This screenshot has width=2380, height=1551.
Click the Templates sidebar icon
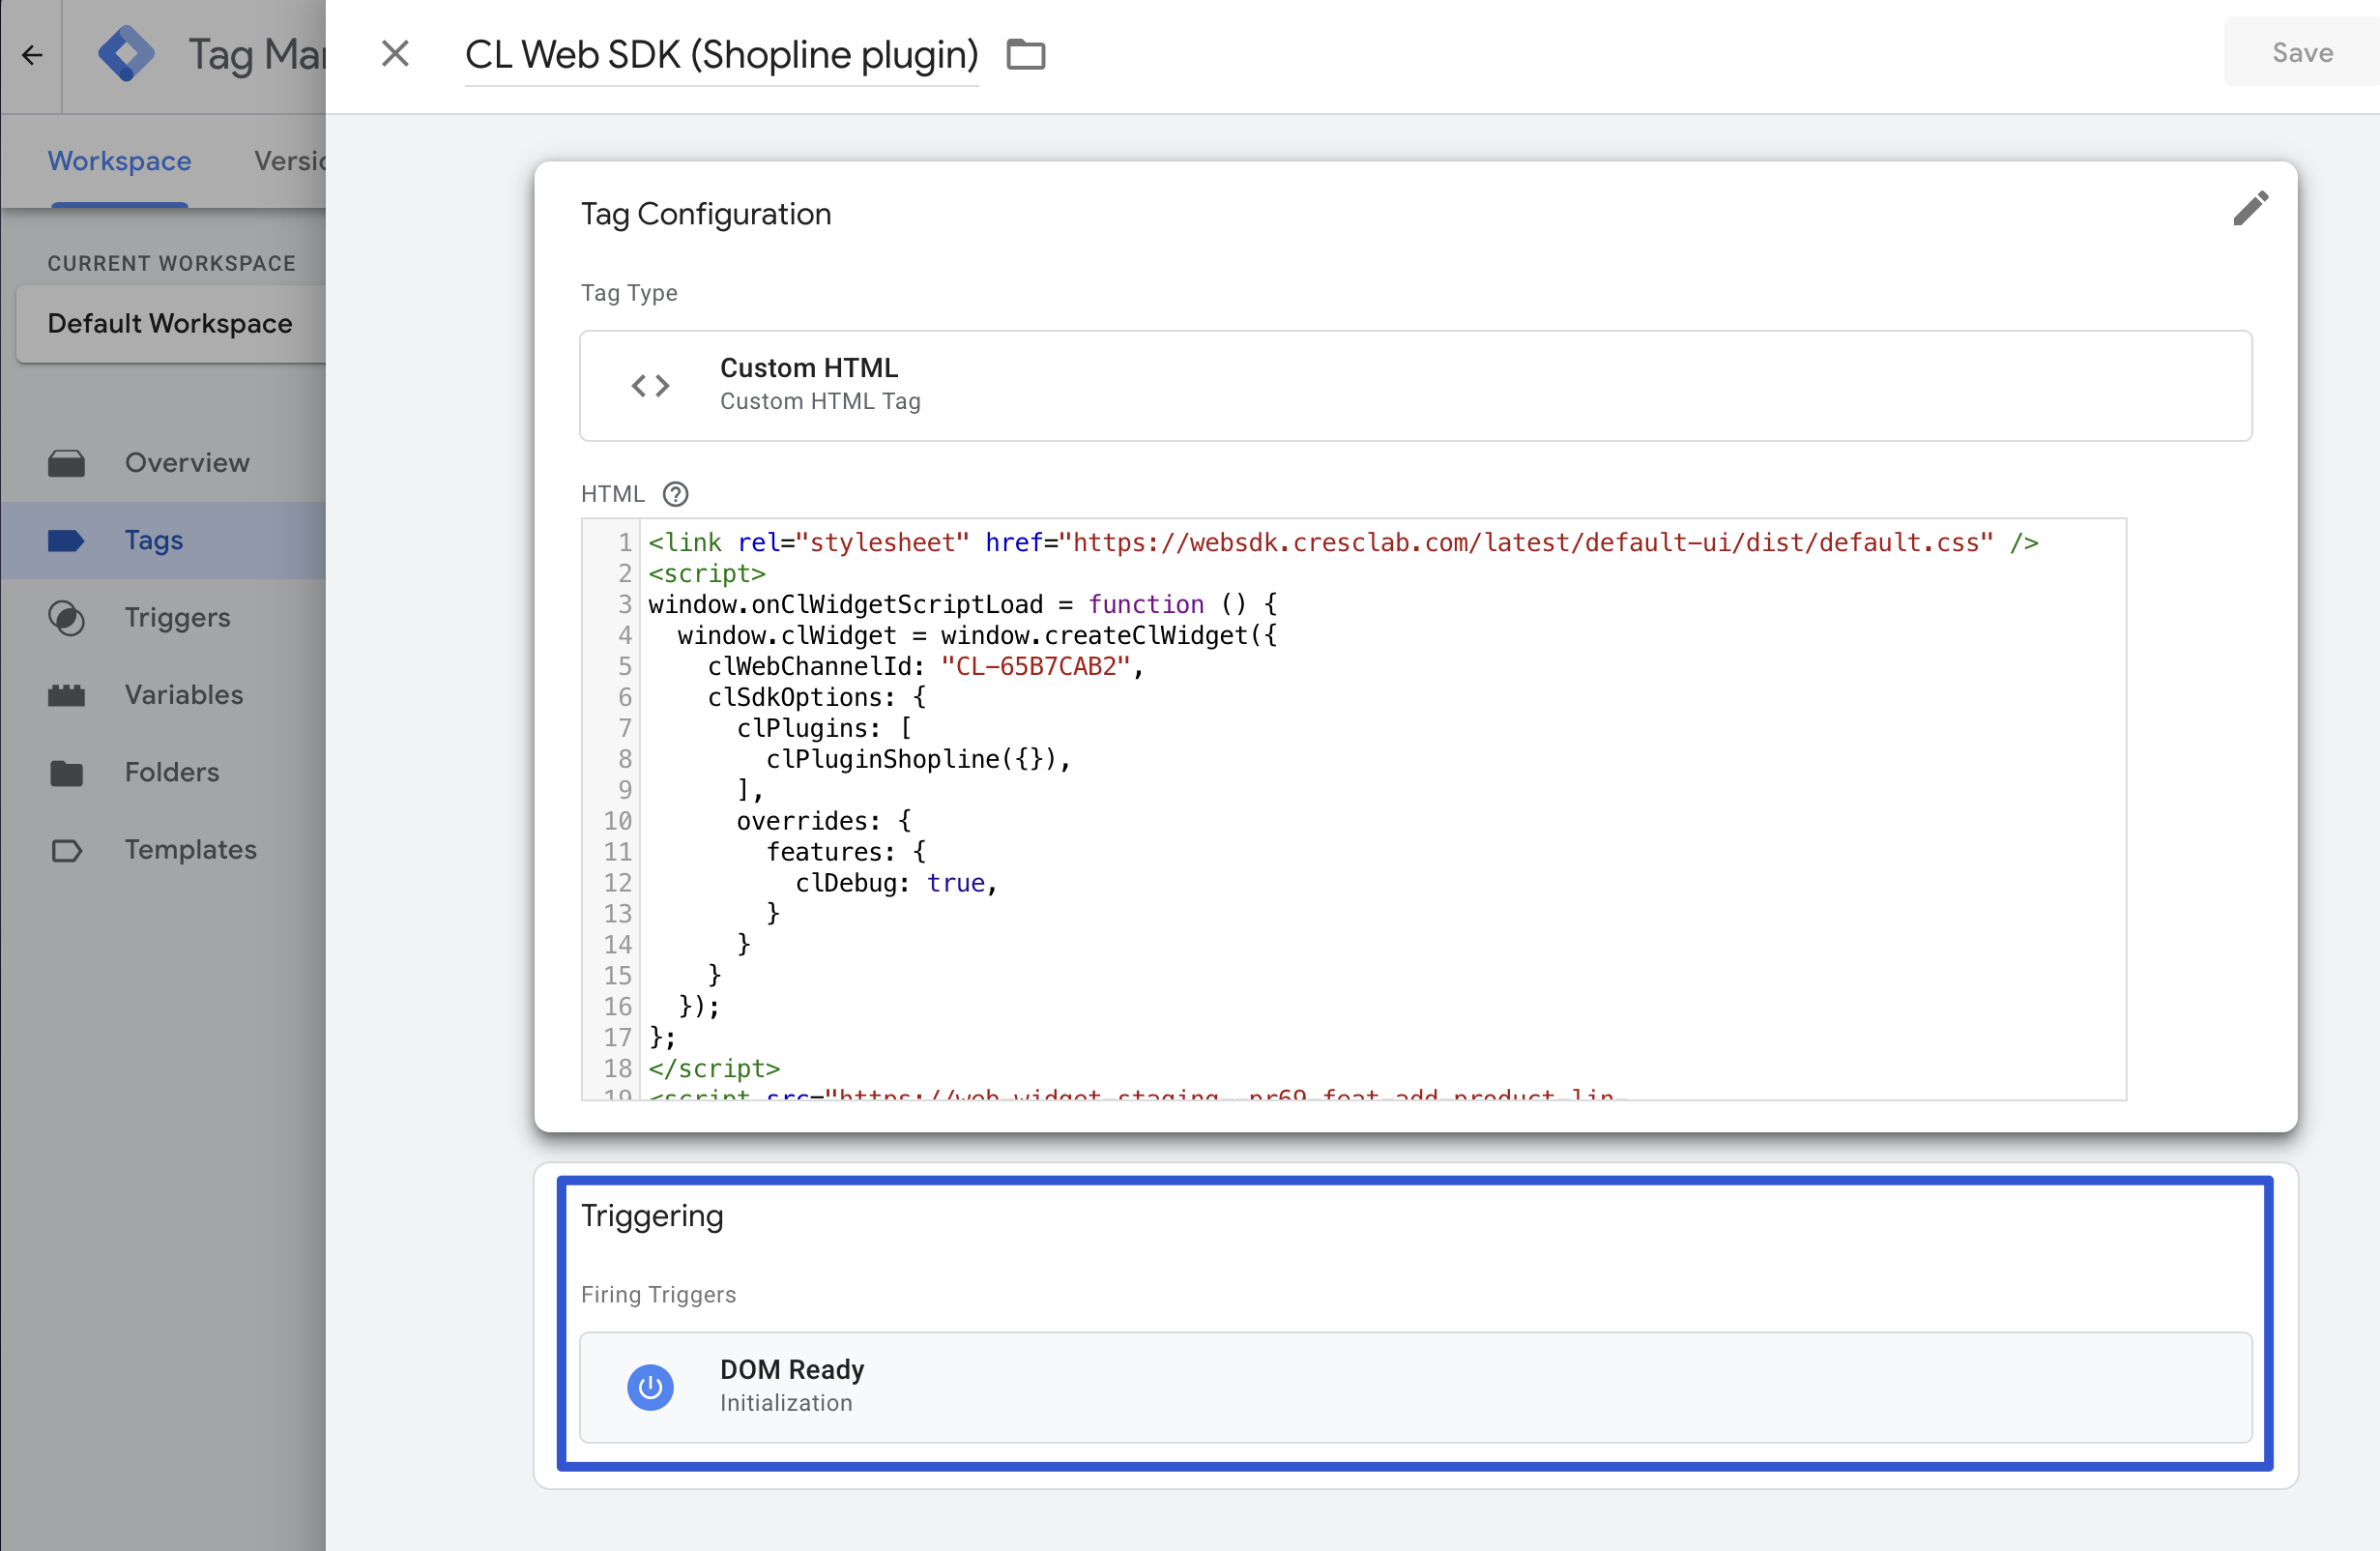tap(67, 850)
